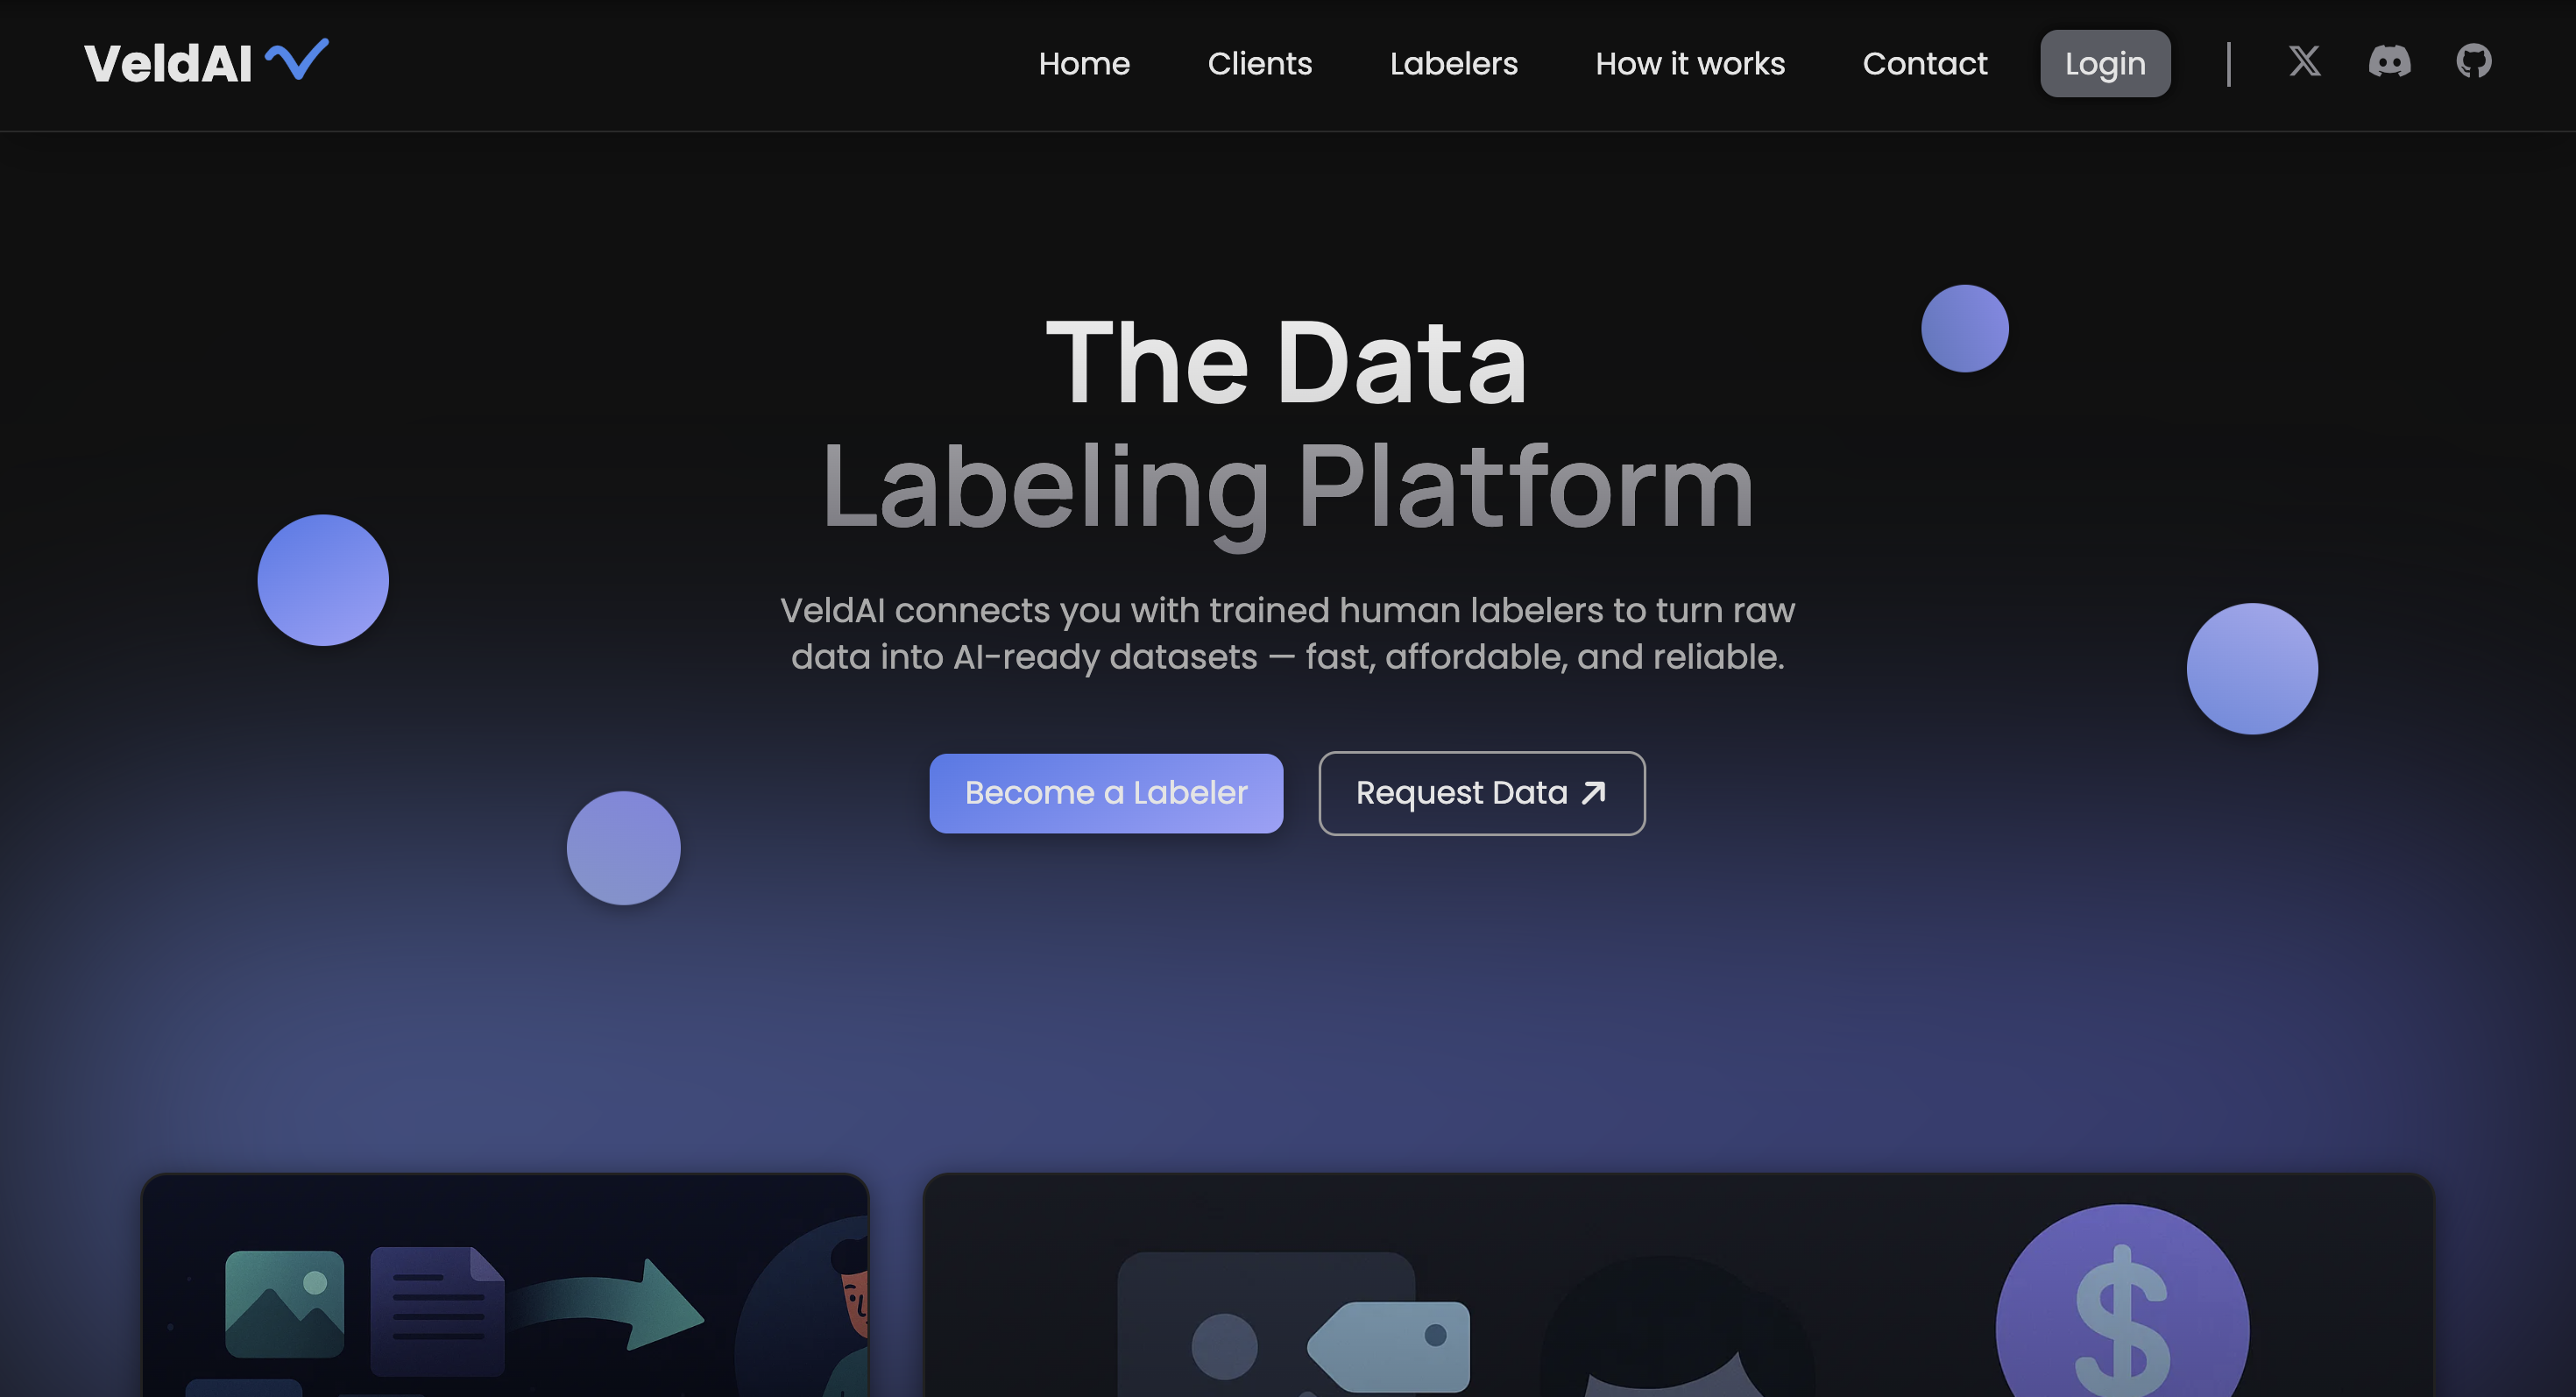
Task: Select How it works in navigation
Action: click(x=1689, y=64)
